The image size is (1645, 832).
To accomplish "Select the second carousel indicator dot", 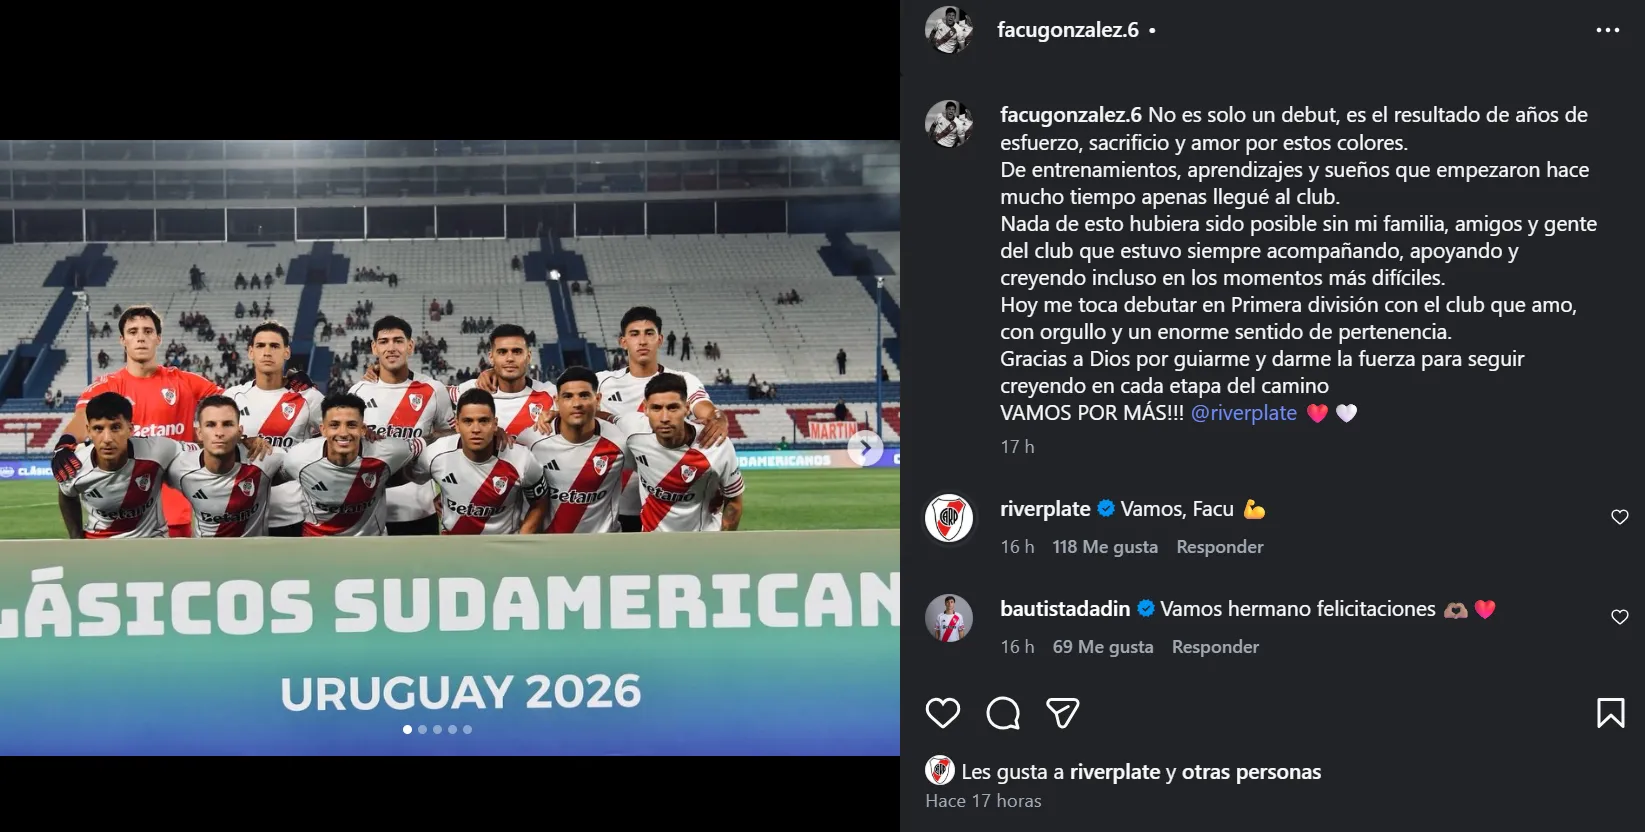I will tap(422, 729).
